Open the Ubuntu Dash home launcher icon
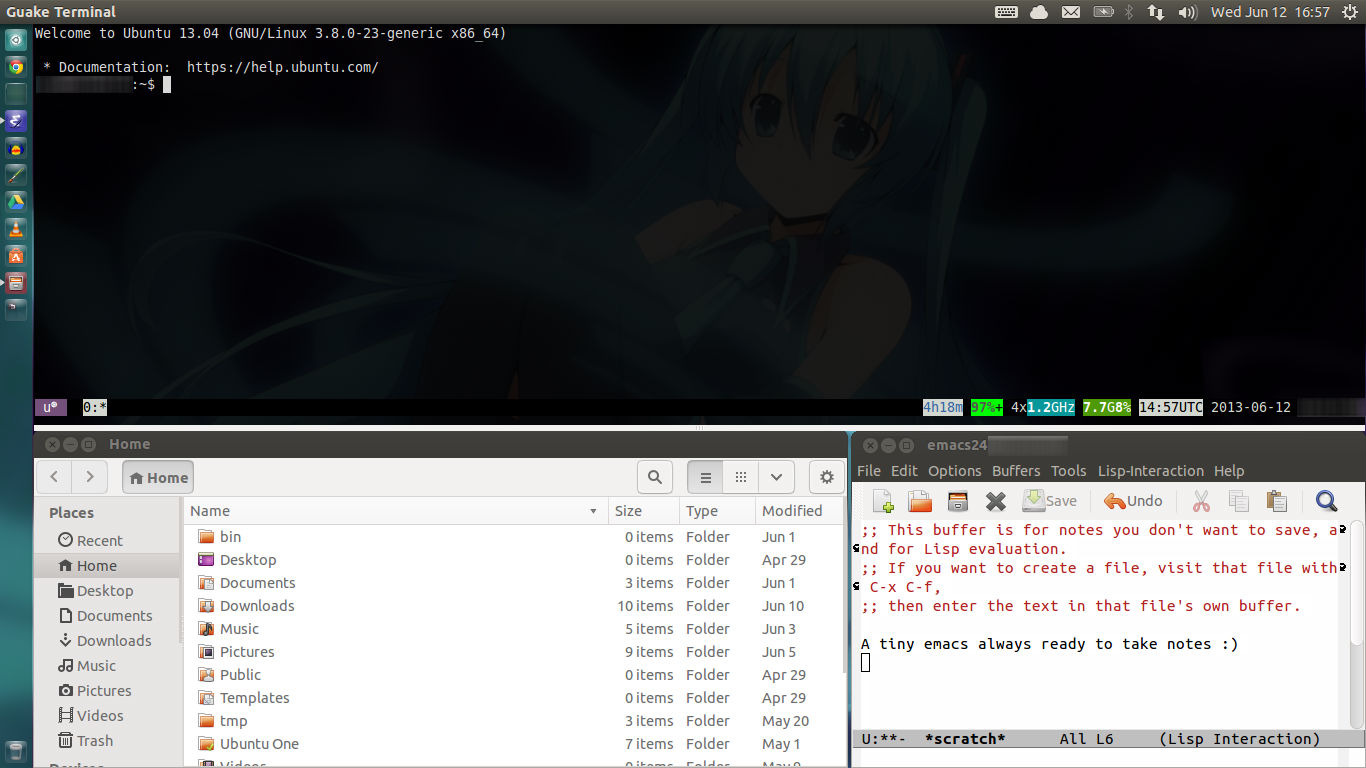This screenshot has height=768, width=1366. [16, 41]
